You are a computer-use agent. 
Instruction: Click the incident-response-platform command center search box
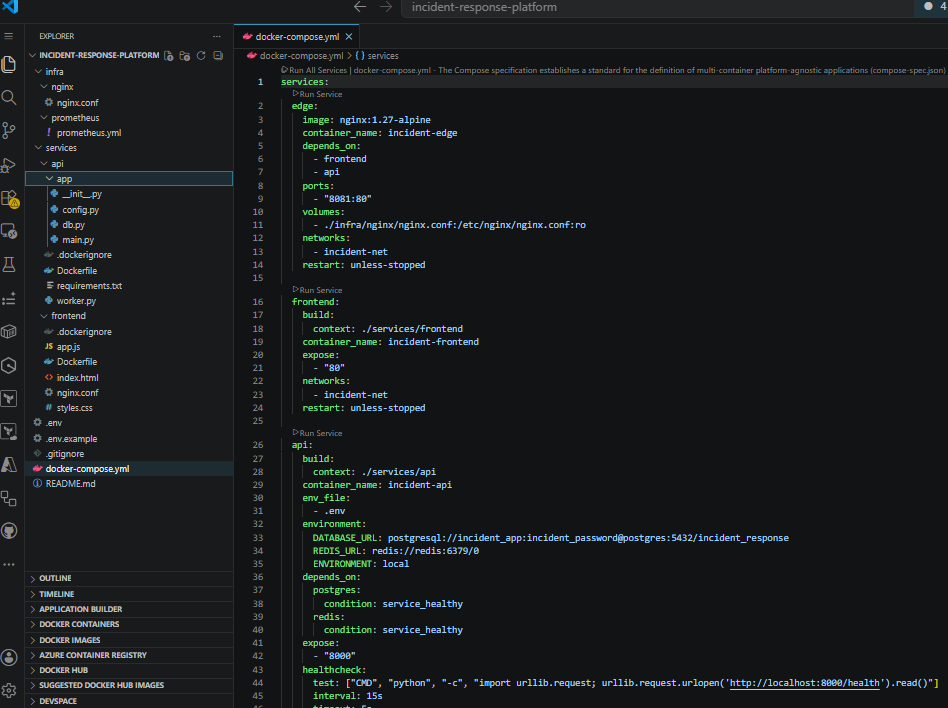point(657,8)
